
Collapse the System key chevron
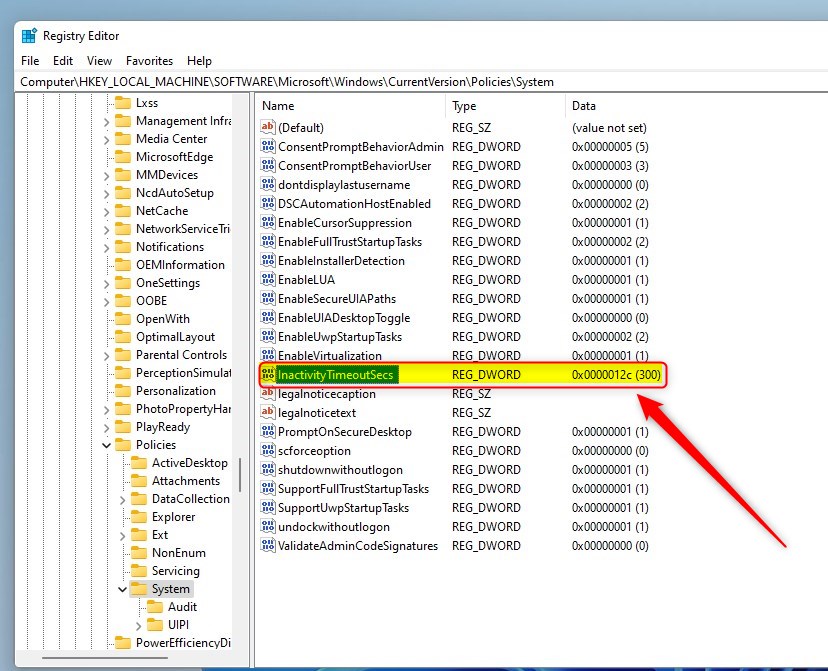[x=122, y=589]
